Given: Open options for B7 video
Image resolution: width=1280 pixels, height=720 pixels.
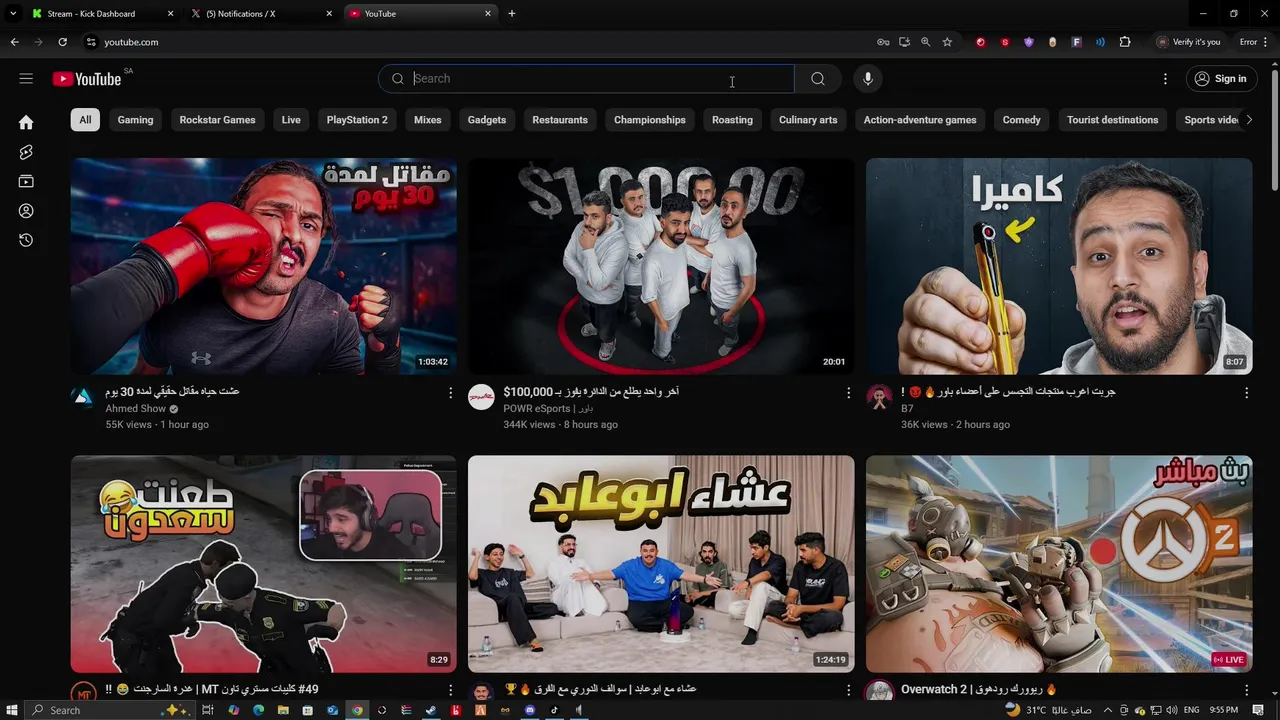Looking at the screenshot, I should coord(1246,393).
